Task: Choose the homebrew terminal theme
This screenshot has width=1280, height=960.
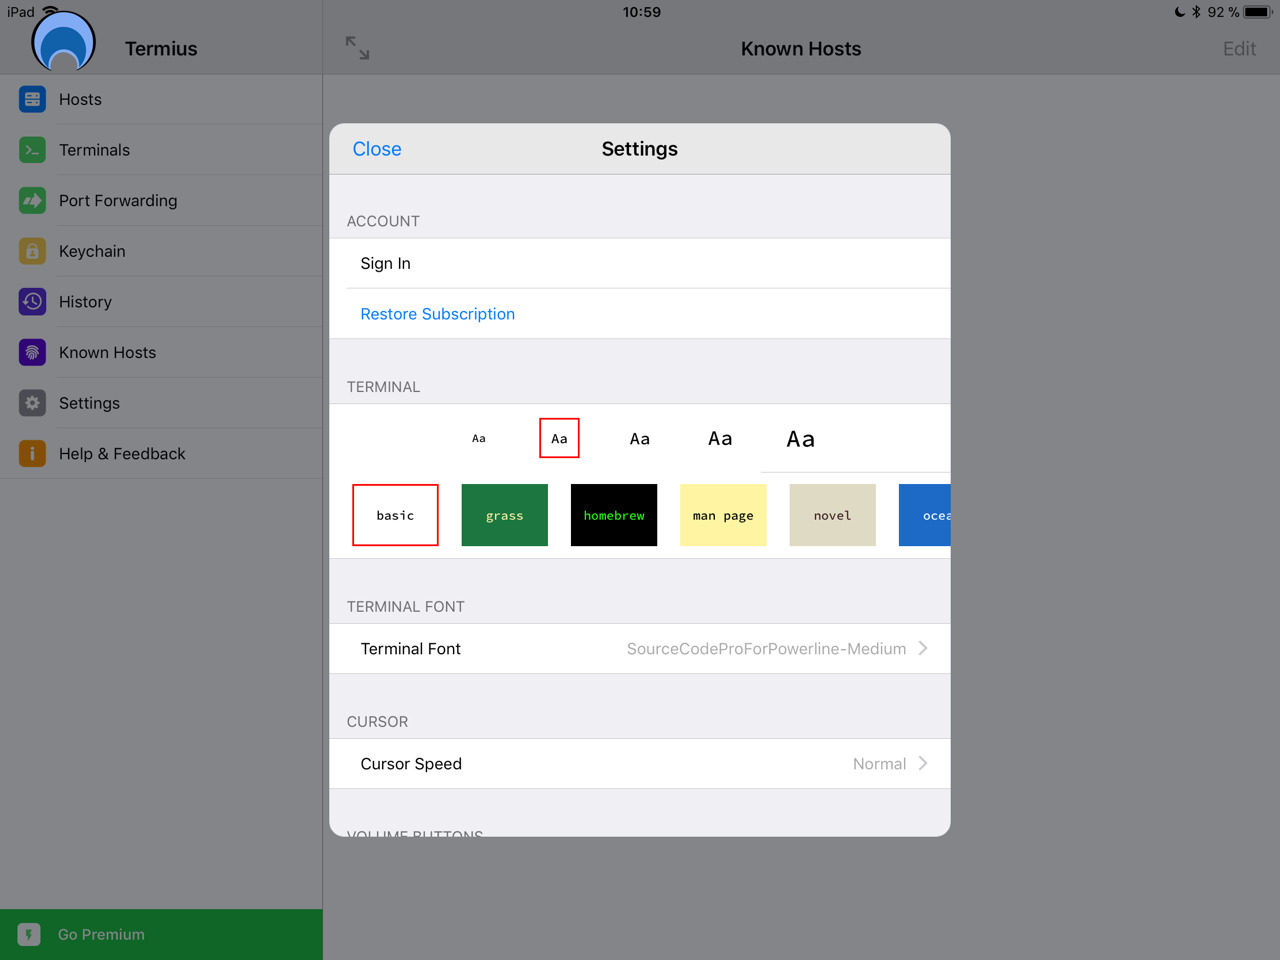Action: 614,515
